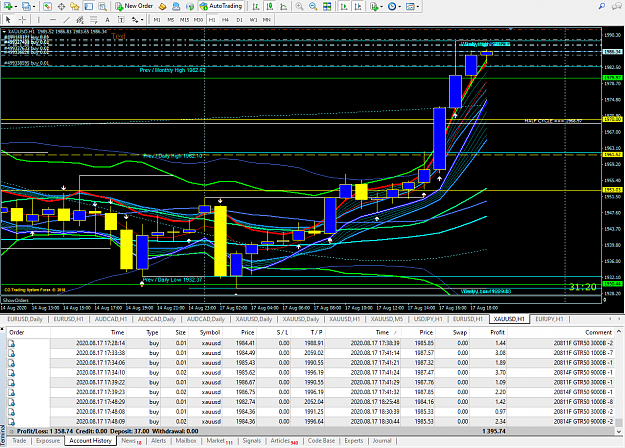The width and height of the screenshot is (625, 448).
Task: Sort by the Symbol column header
Action: point(210,332)
